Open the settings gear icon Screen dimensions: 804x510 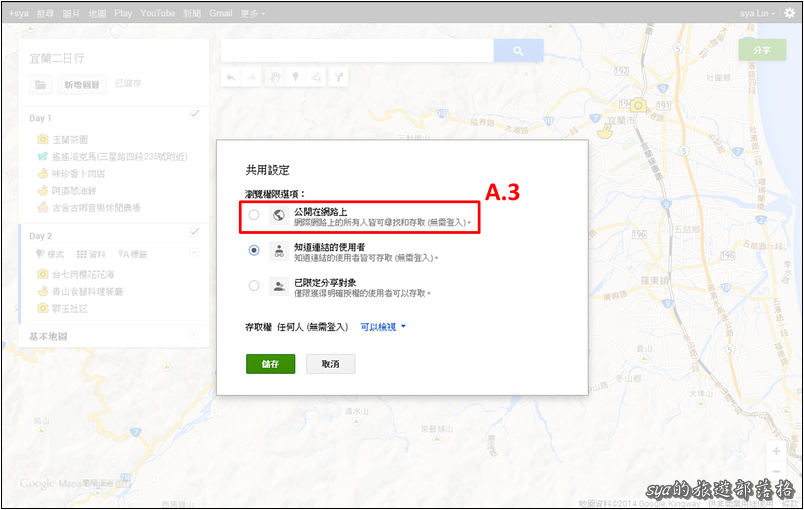(x=790, y=13)
